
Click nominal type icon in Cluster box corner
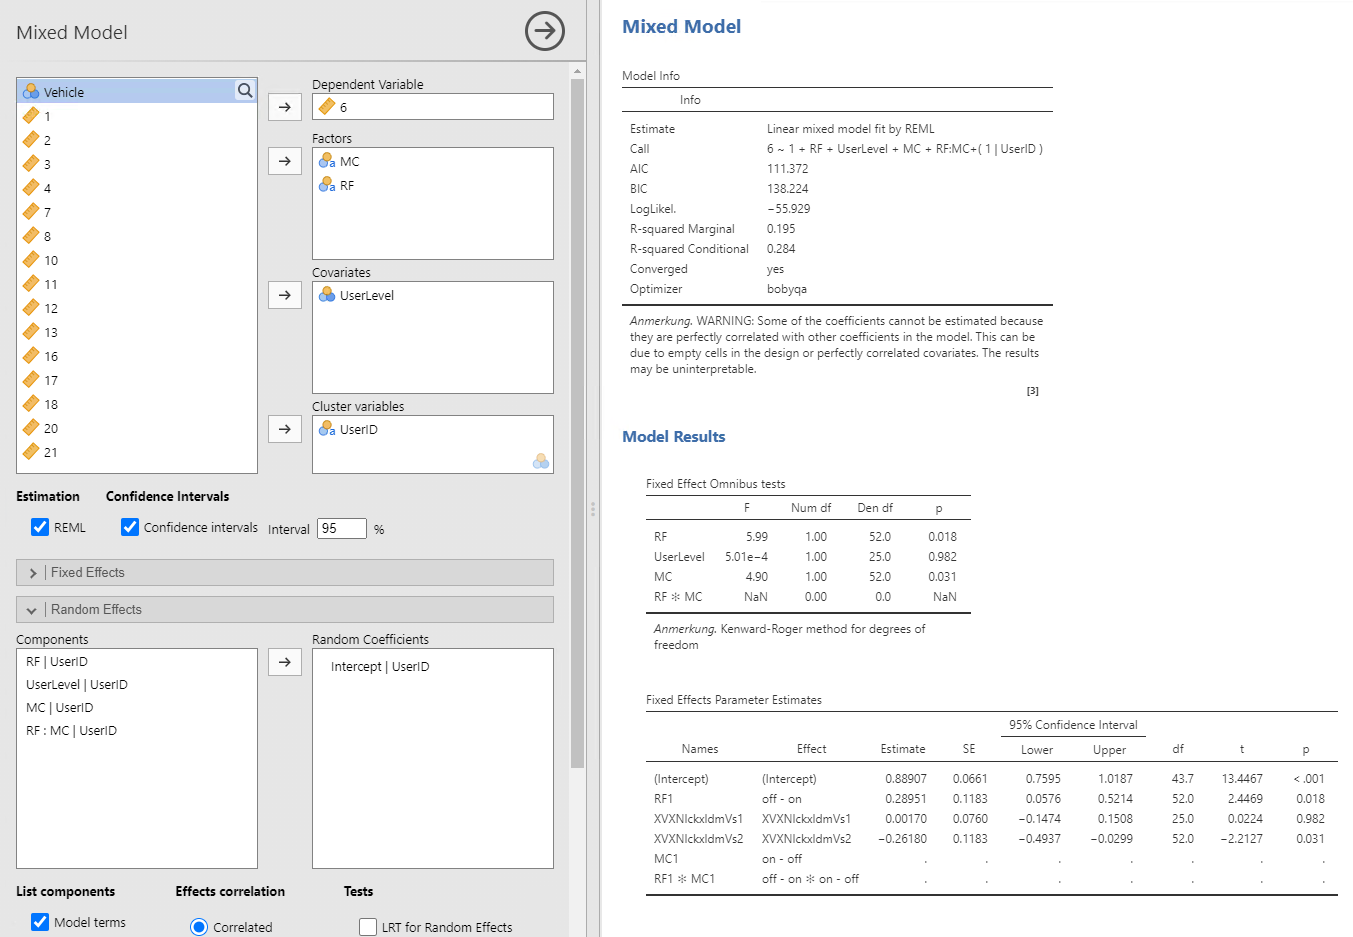coord(541,461)
